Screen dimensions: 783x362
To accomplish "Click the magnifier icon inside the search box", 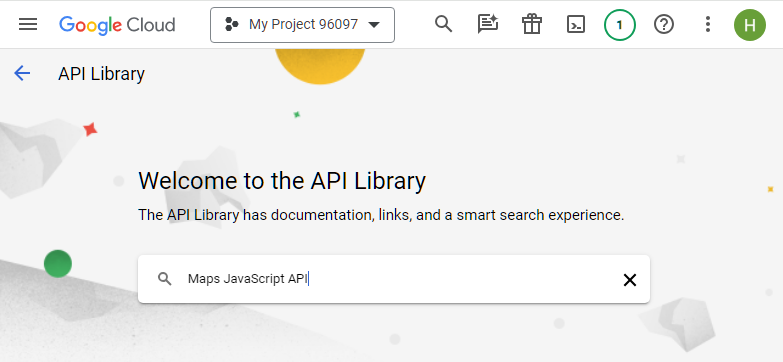I will click(165, 279).
